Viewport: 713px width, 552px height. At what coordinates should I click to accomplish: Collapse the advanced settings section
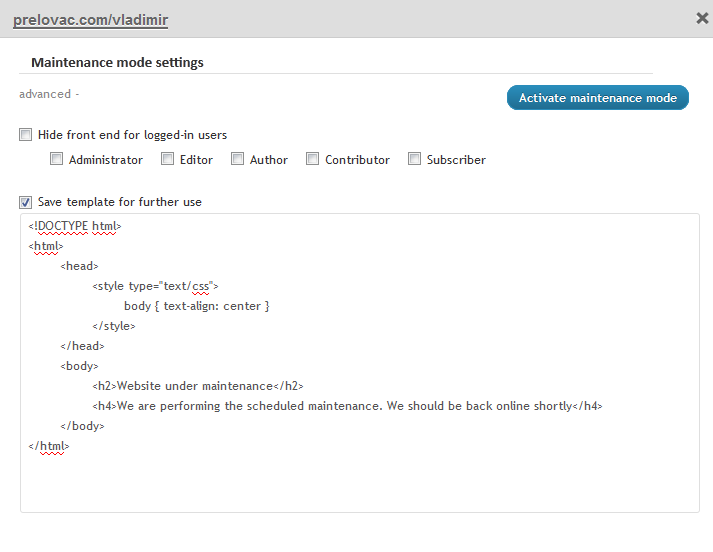[48, 94]
